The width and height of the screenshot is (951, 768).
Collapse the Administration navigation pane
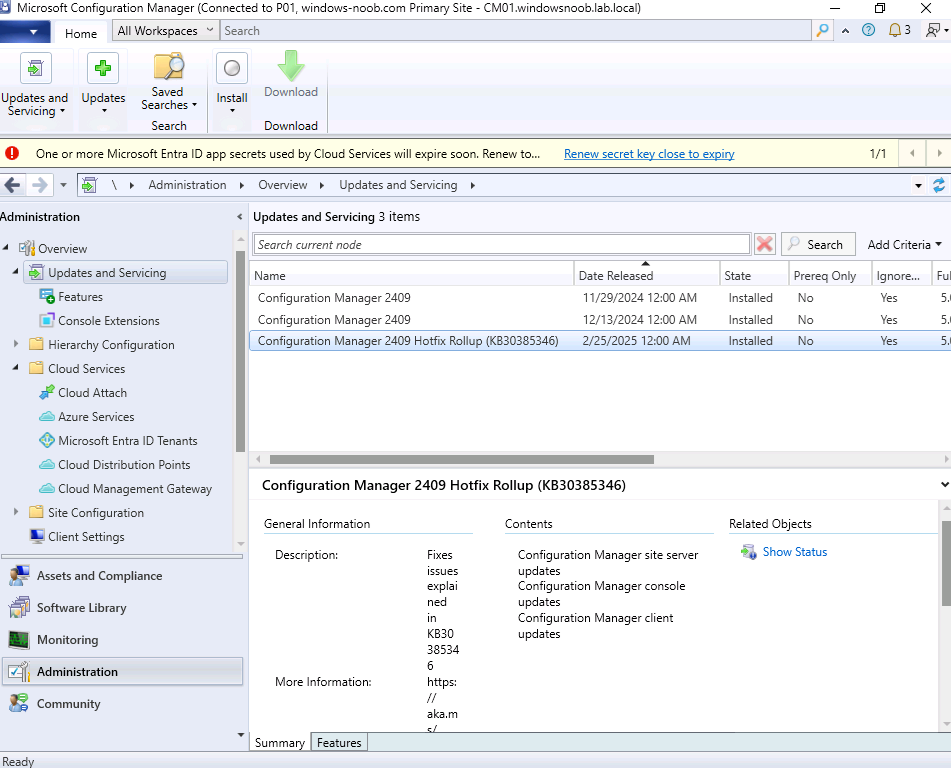pyautogui.click(x=240, y=217)
